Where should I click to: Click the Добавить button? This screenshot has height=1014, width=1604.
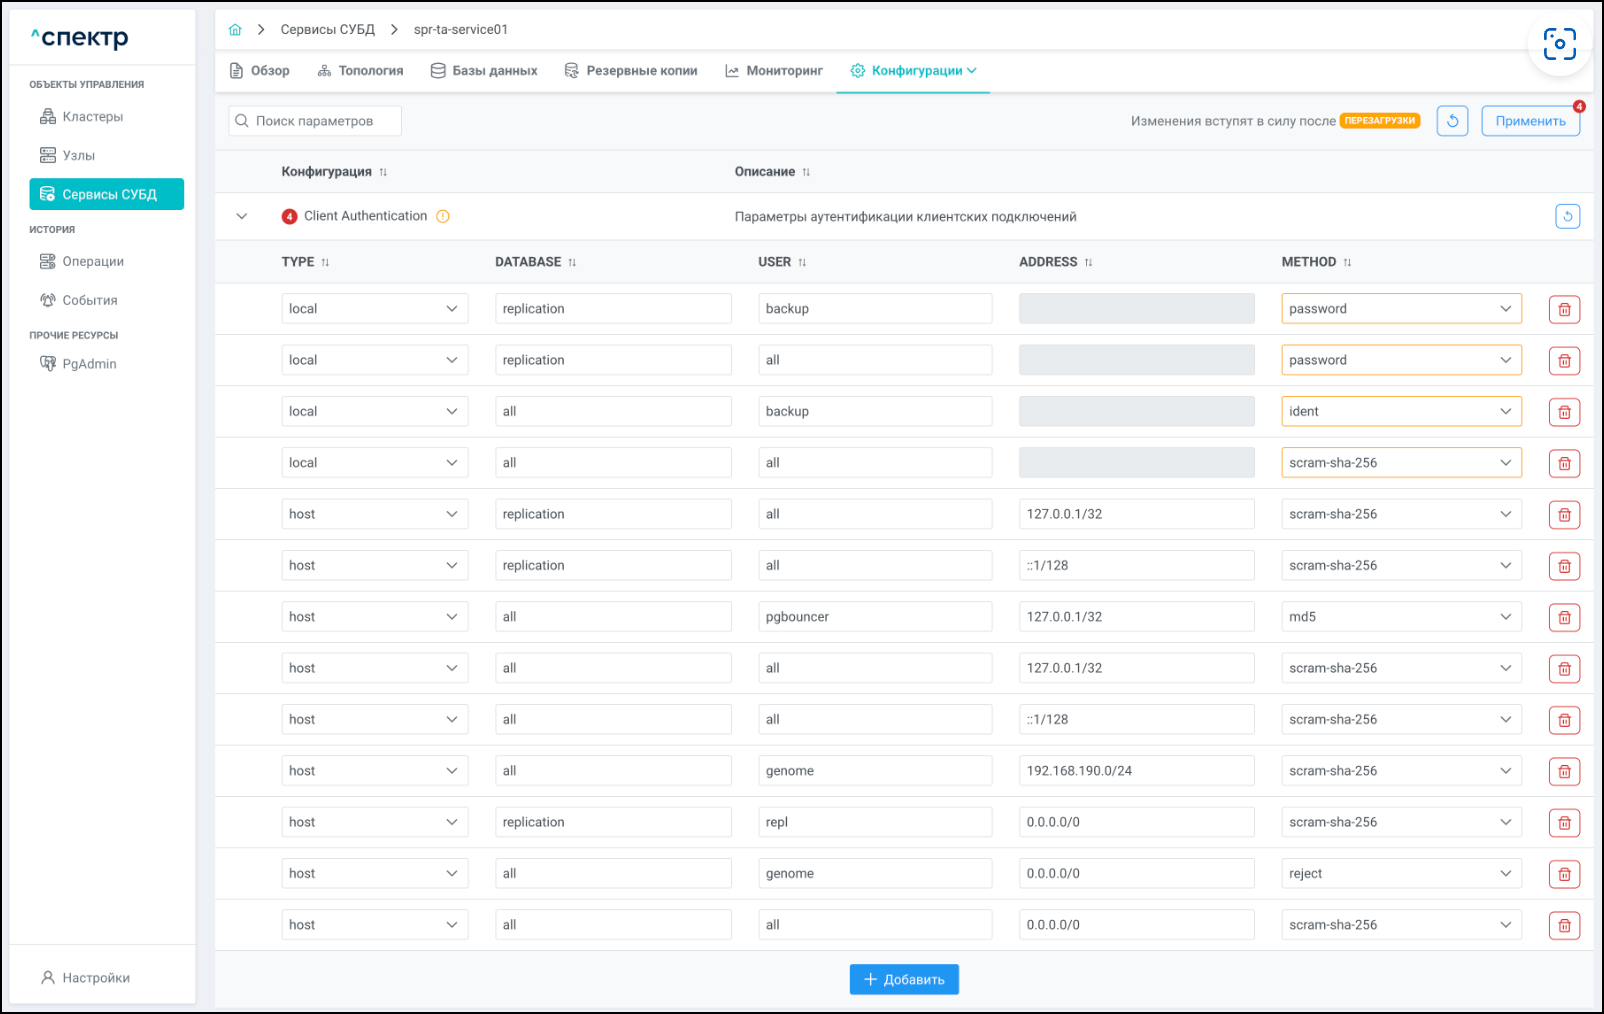[904, 980]
